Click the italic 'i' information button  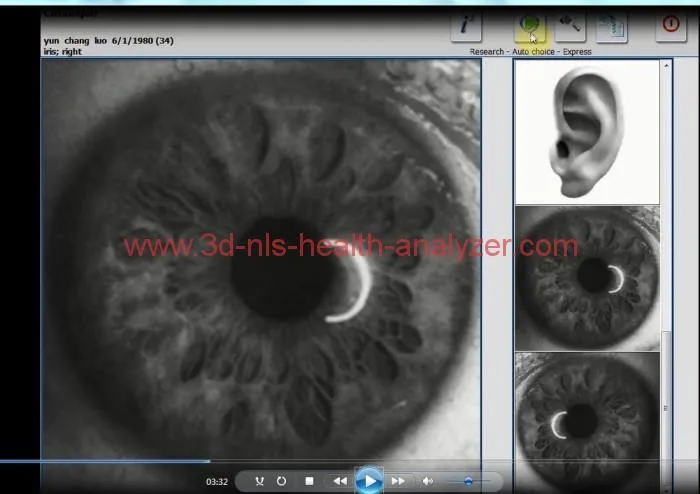tap(466, 26)
